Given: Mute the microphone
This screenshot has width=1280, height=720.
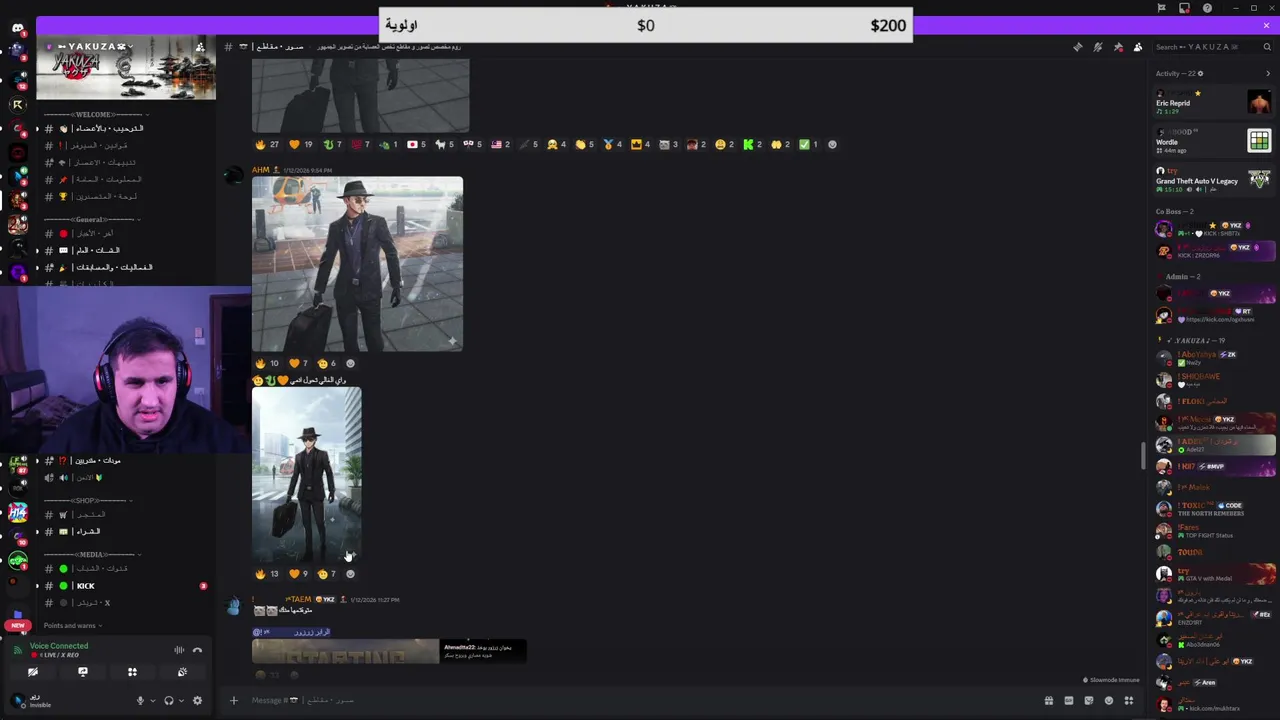Looking at the screenshot, I should (x=140, y=701).
